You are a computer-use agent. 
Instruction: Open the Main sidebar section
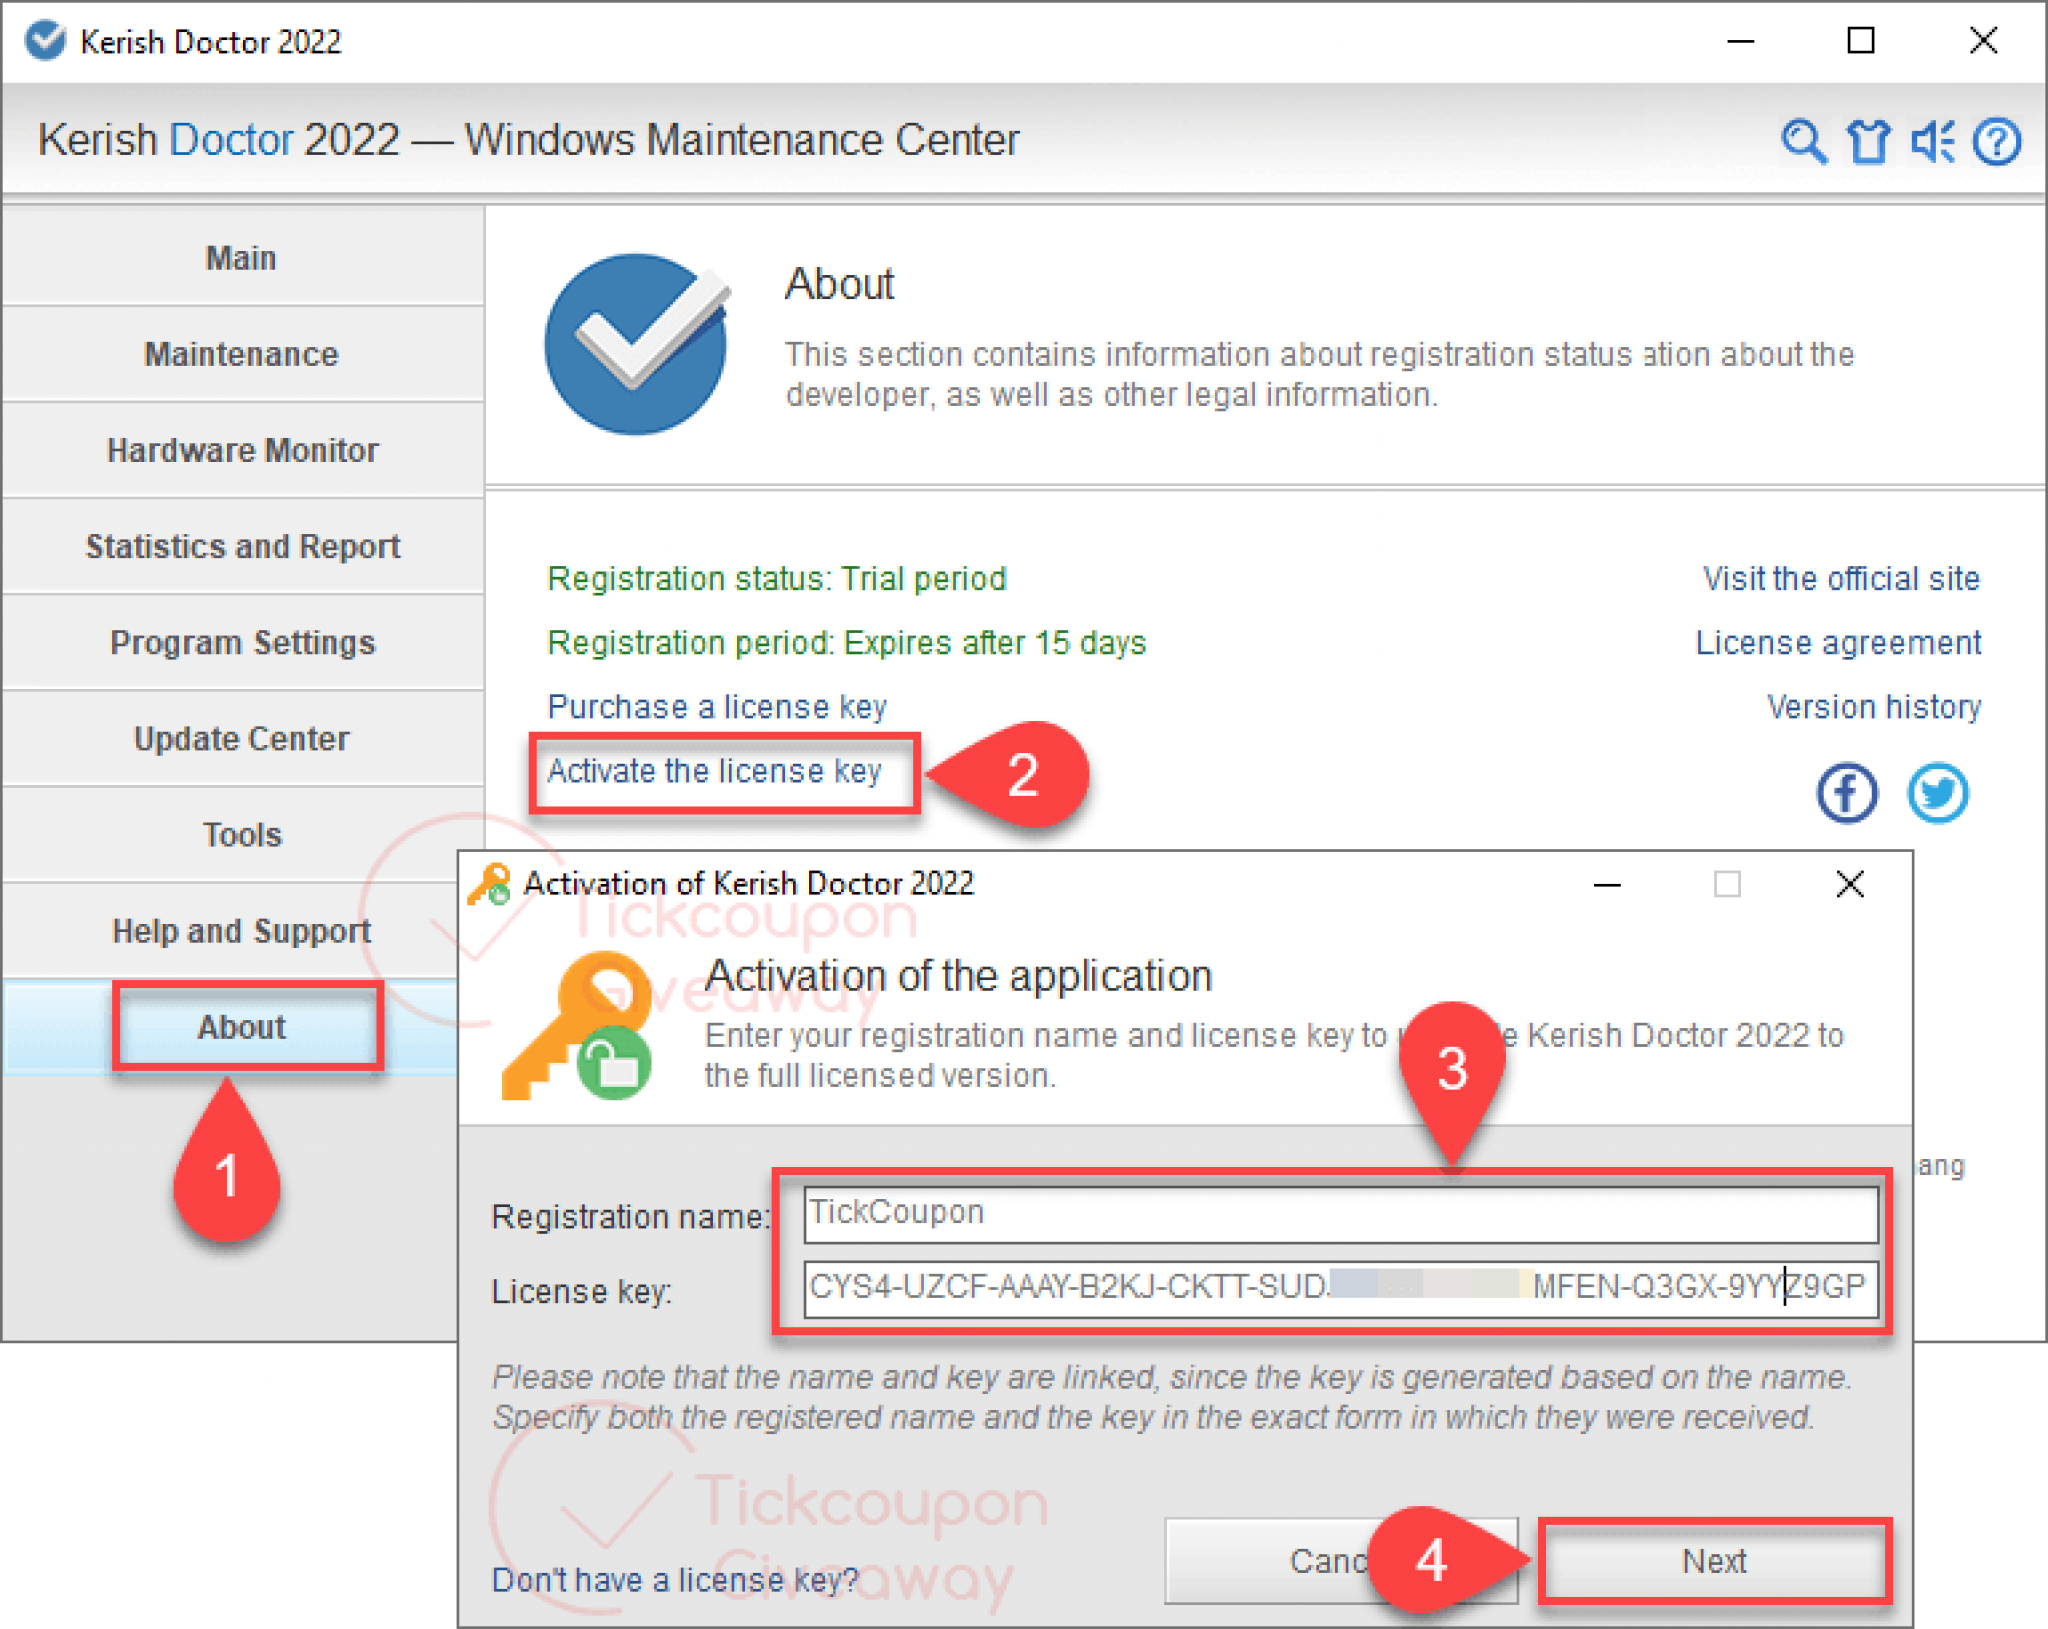click(241, 258)
